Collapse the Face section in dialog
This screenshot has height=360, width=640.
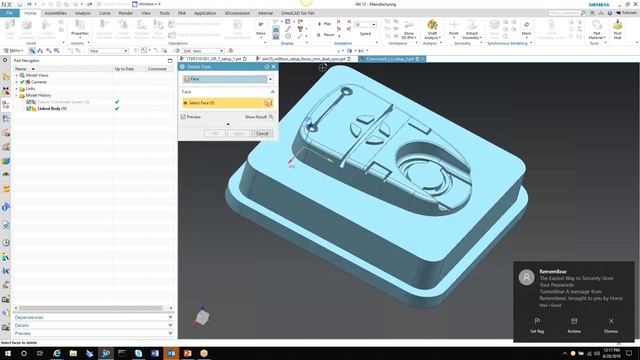point(272,92)
